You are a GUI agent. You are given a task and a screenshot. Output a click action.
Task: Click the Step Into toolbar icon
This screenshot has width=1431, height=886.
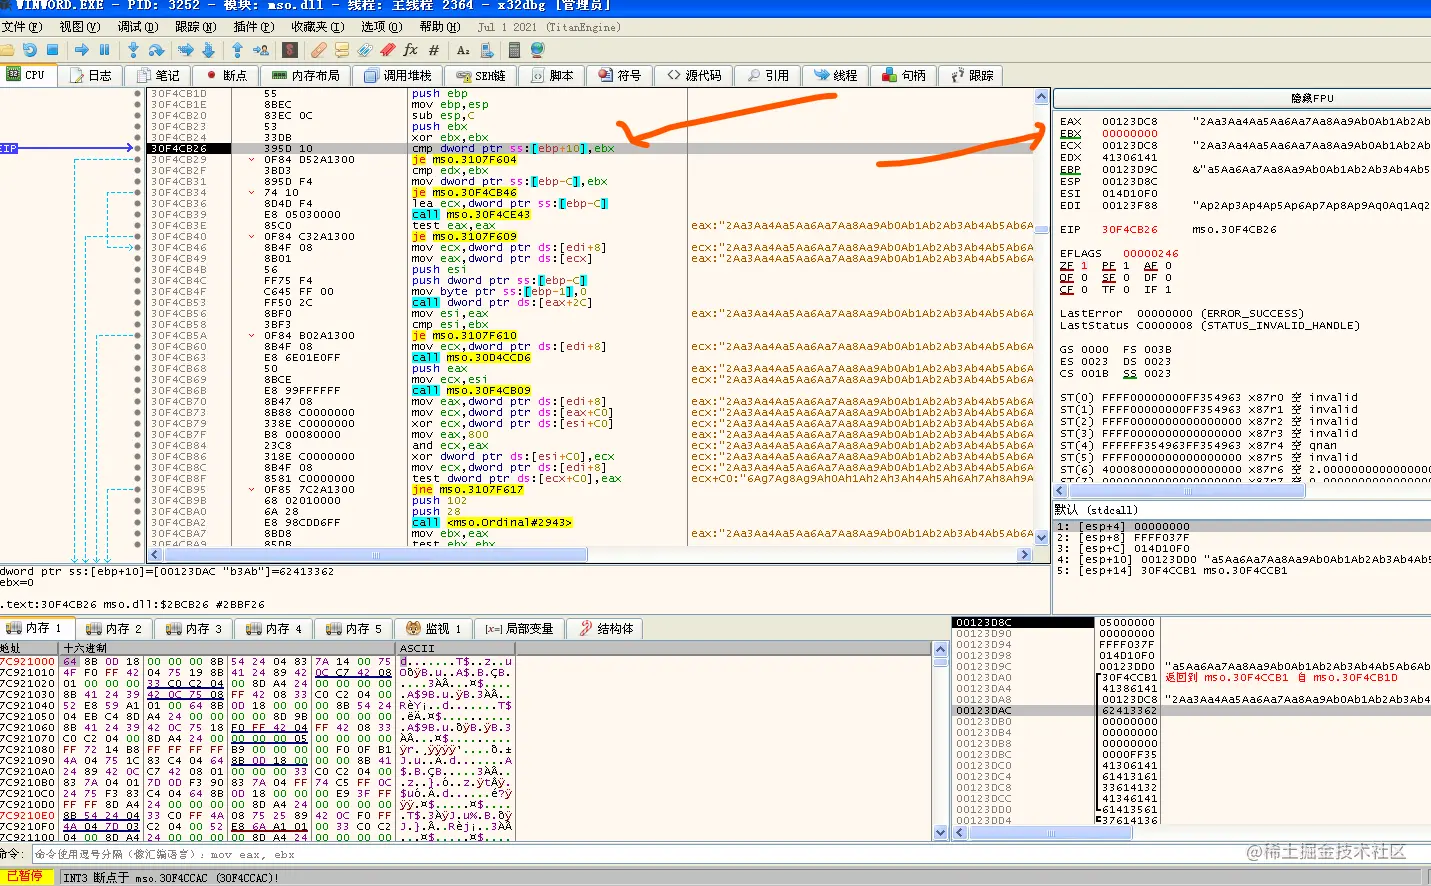coord(133,50)
